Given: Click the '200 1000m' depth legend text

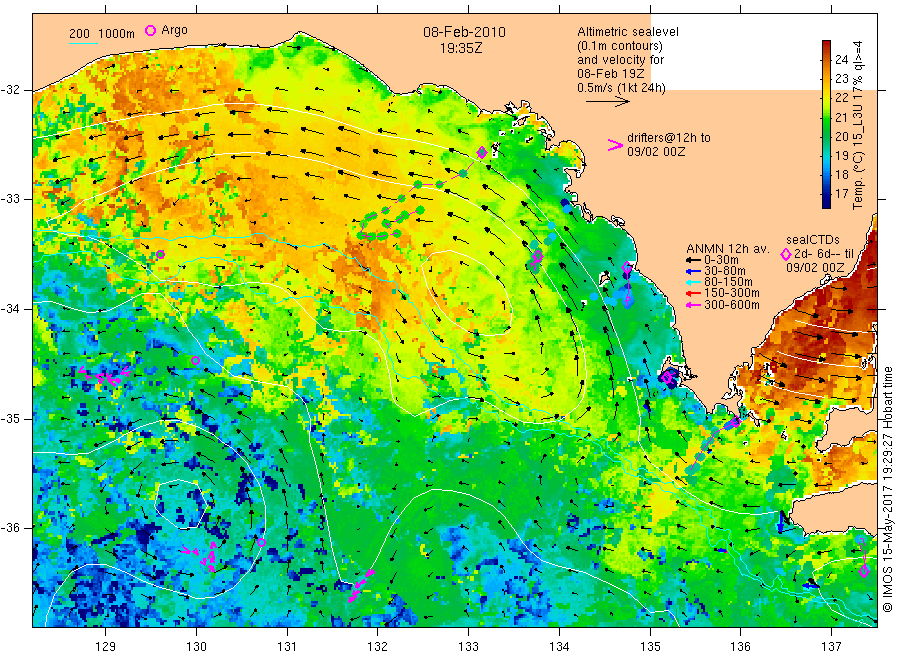Looking at the screenshot, I should pos(102,34).
